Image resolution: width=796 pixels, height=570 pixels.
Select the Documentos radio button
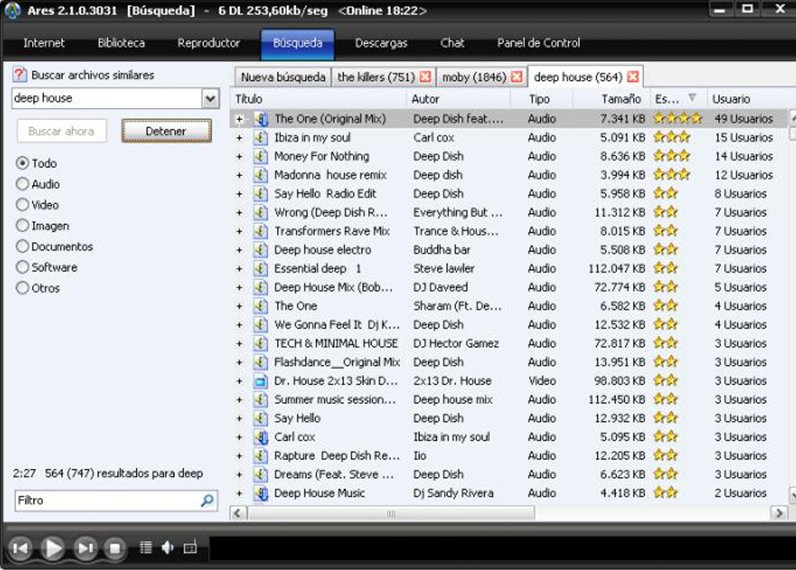pos(22,246)
